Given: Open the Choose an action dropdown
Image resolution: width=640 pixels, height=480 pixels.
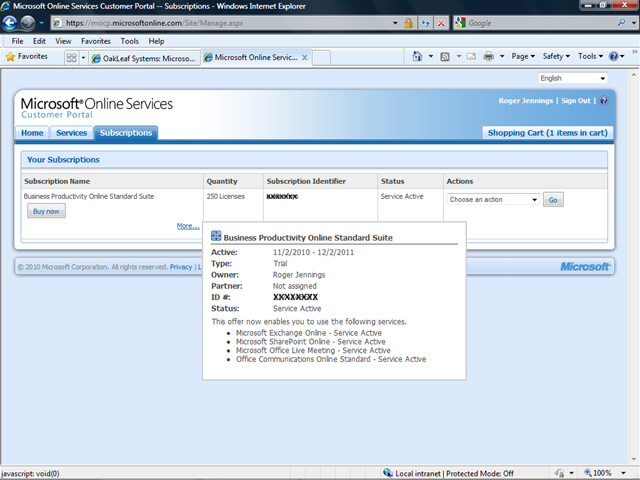Looking at the screenshot, I should click(x=493, y=200).
